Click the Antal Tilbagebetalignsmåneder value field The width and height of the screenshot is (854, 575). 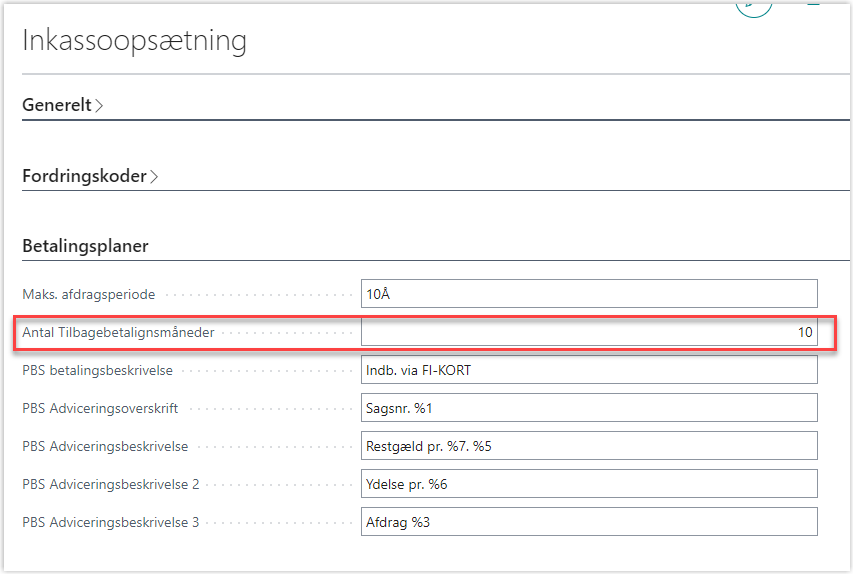589,332
